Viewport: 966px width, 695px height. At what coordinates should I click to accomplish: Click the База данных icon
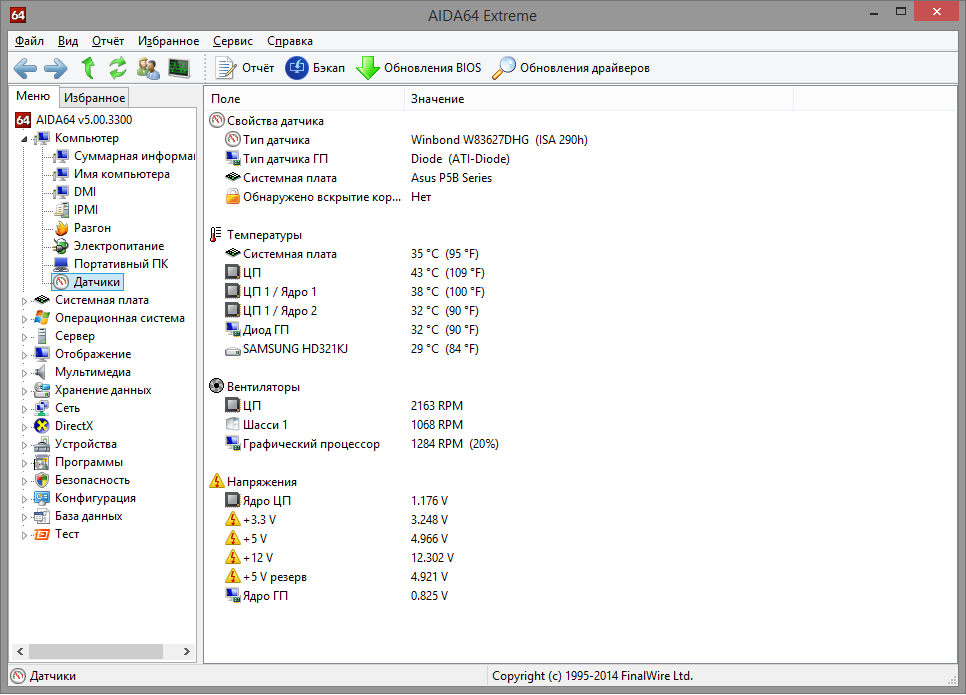[42, 516]
